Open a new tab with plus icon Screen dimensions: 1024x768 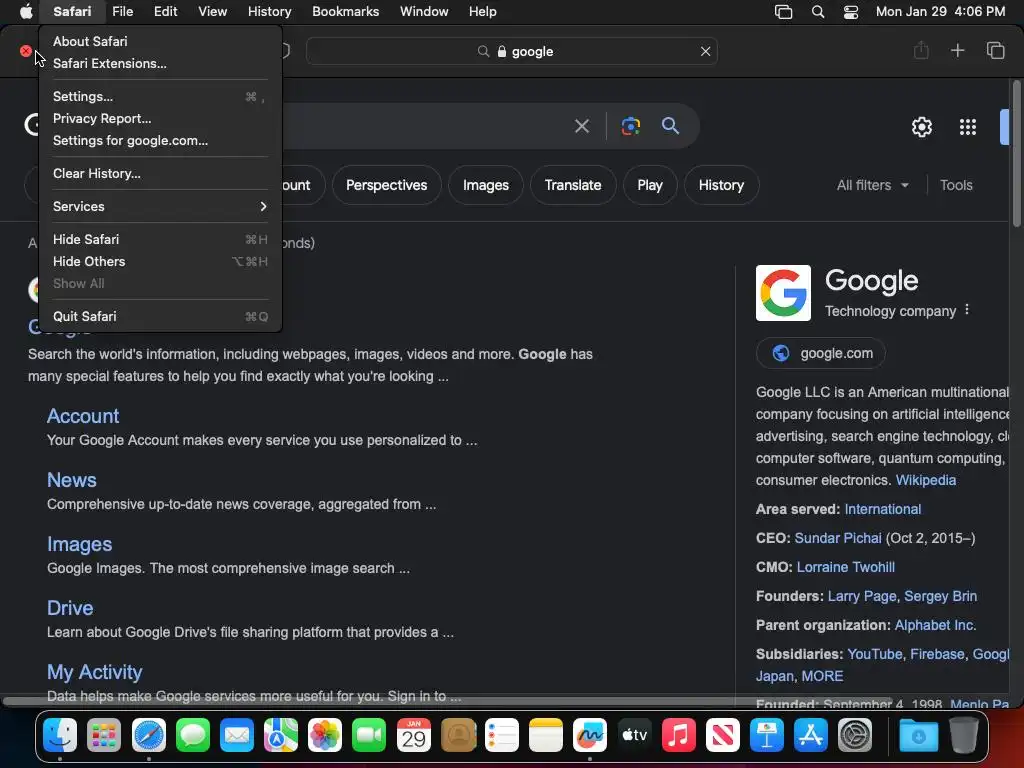(957, 50)
